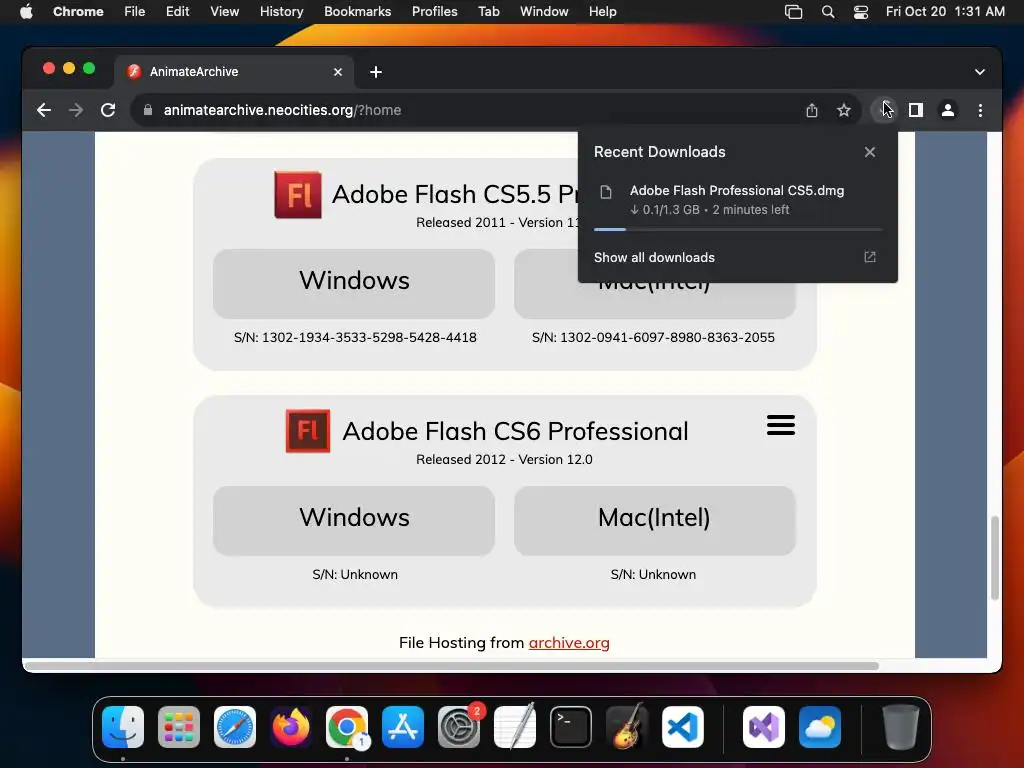This screenshot has width=1024, height=768.
Task: Click serial number 1302-0941-6097-8980-8363-2055
Action: pyautogui.click(x=667, y=338)
